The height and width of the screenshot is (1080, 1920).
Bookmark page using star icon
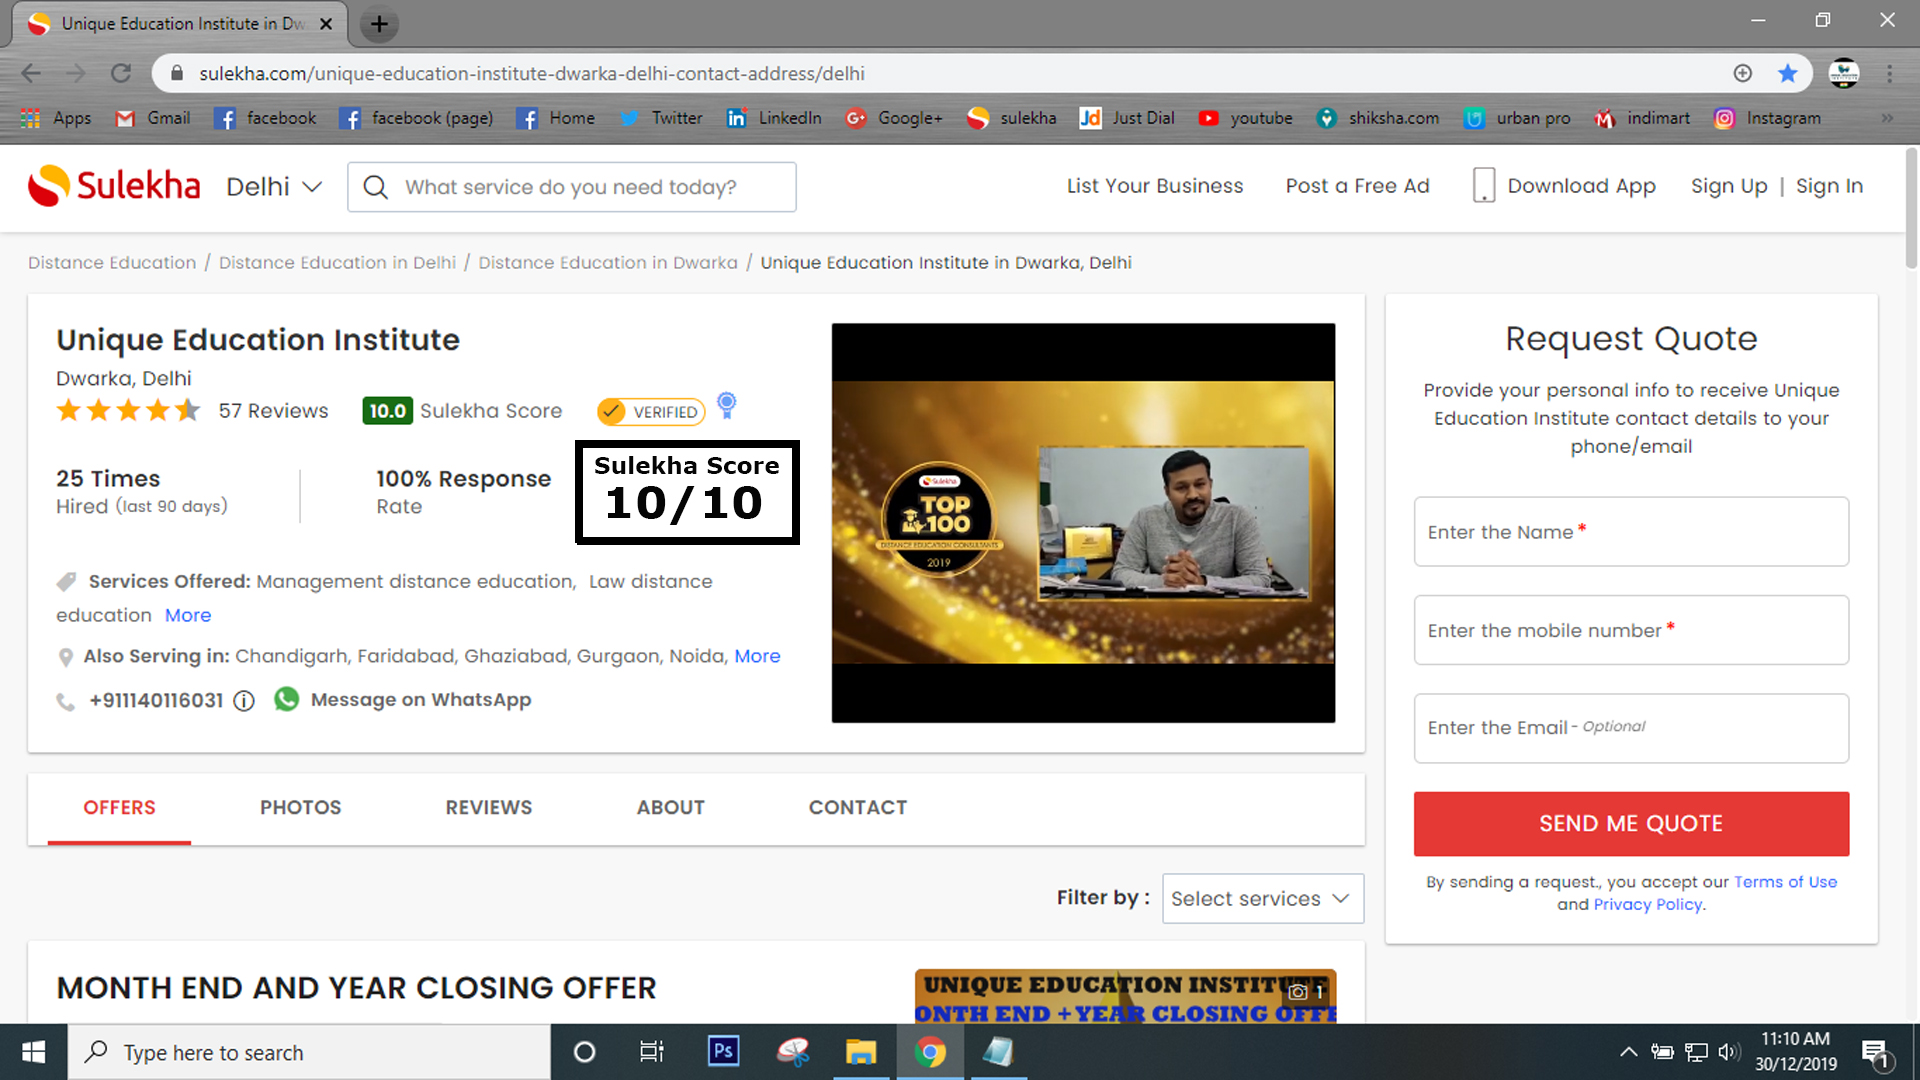[1787, 73]
